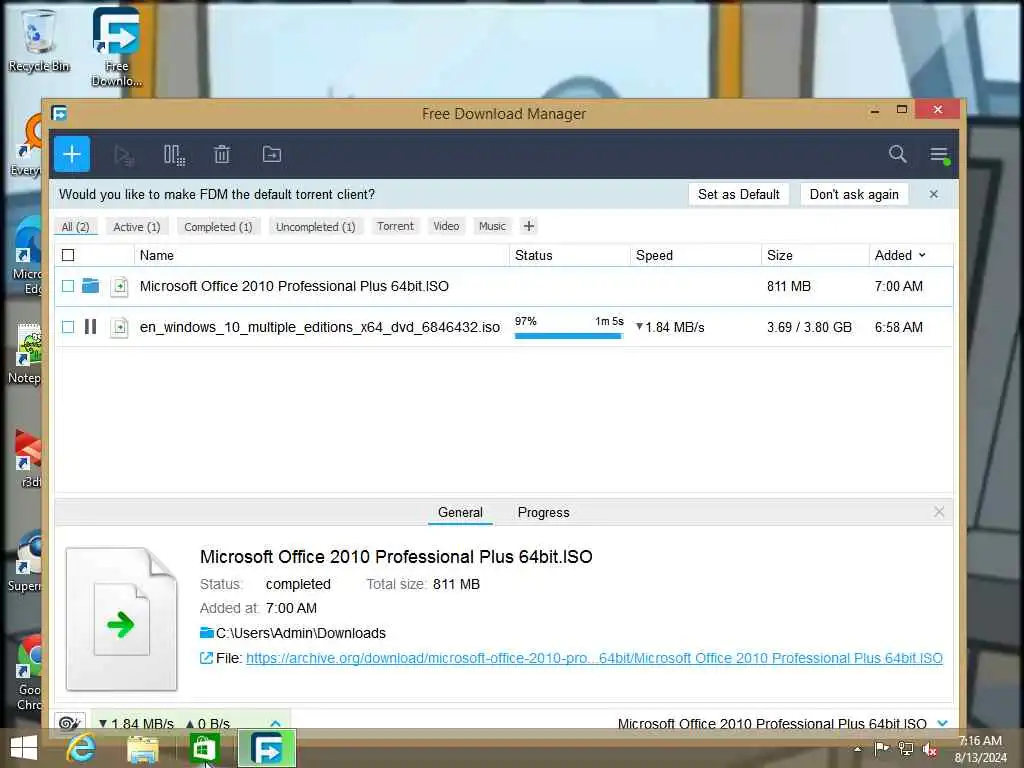Viewport: 1024px width, 768px height.
Task: Click the 3.69 / 3.80 GB size cell
Action: click(809, 327)
